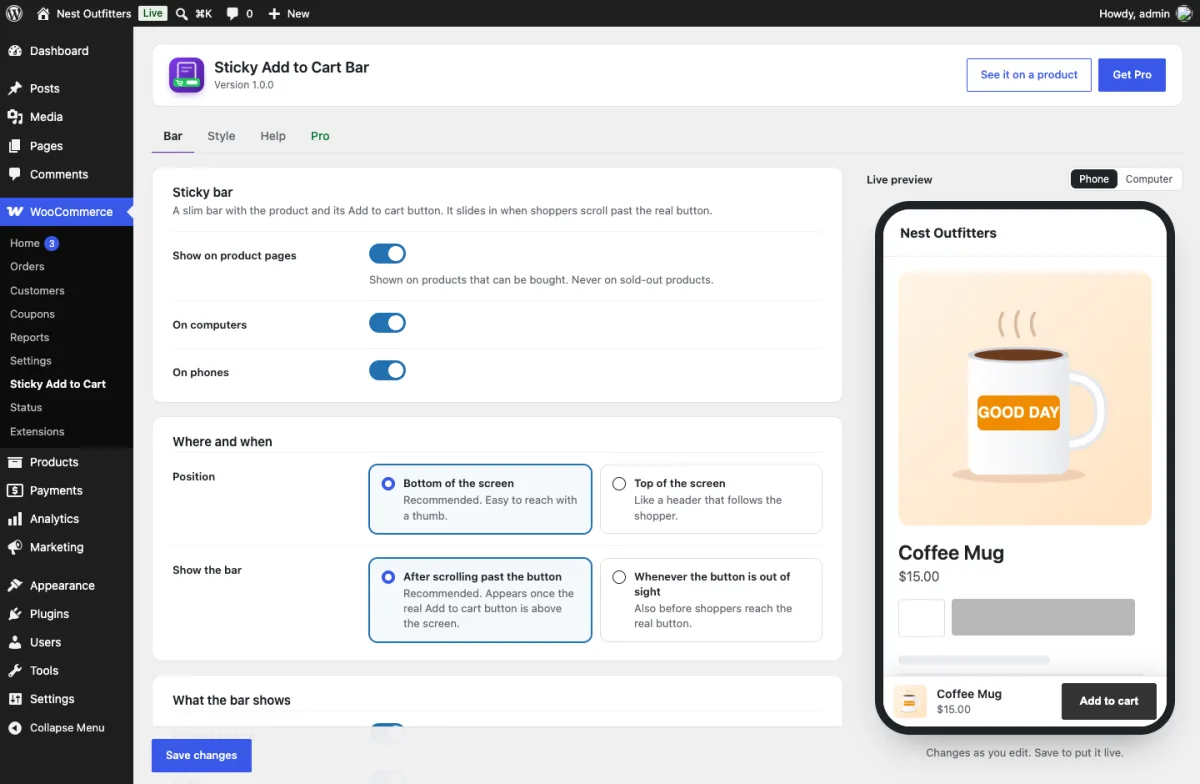Viewport: 1200px width, 784px height.
Task: Click the Version 1.0.0 text
Action: 244,85
